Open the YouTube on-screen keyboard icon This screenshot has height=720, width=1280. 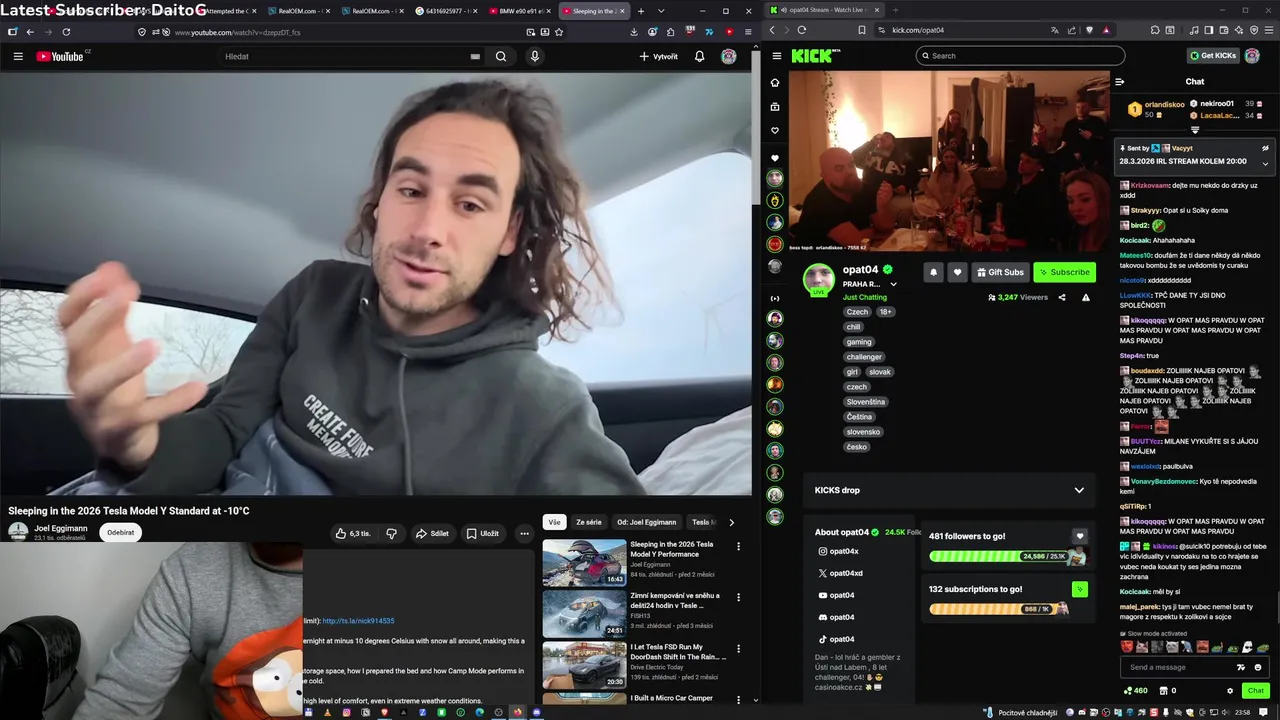pyautogui.click(x=475, y=56)
